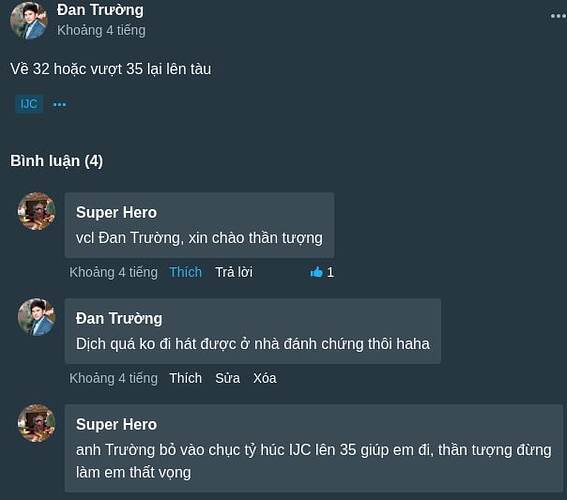567x500 pixels.
Task: Open the post options three-dot menu
Action: coord(558,16)
